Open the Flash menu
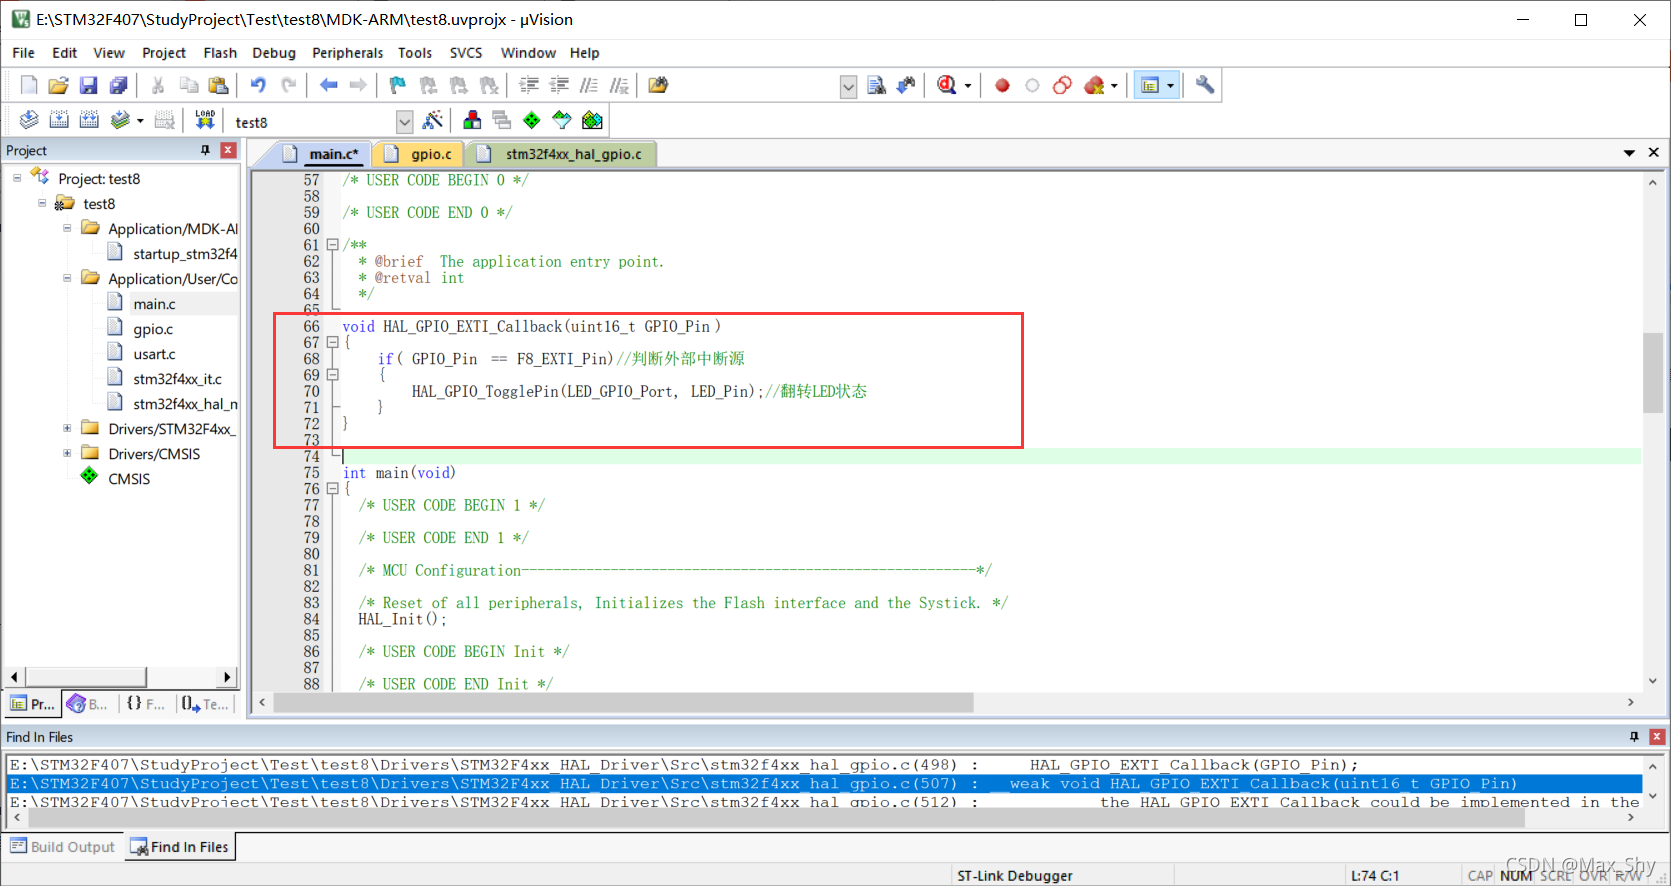This screenshot has height=886, width=1671. tap(220, 53)
